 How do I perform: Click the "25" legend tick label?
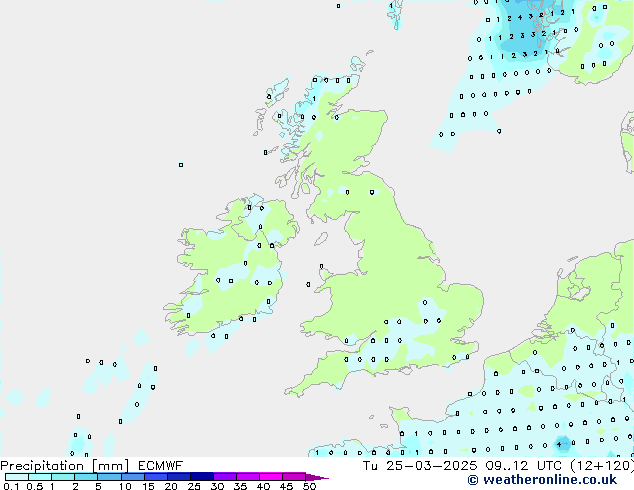coord(194,486)
